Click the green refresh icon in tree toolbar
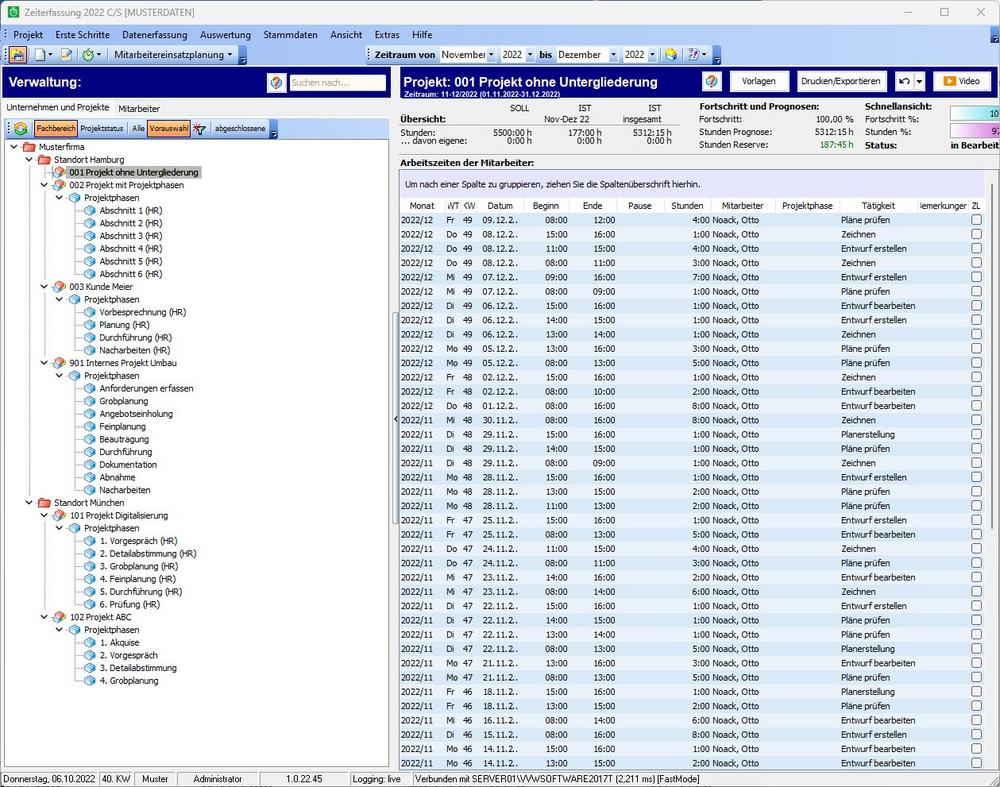 [20, 129]
